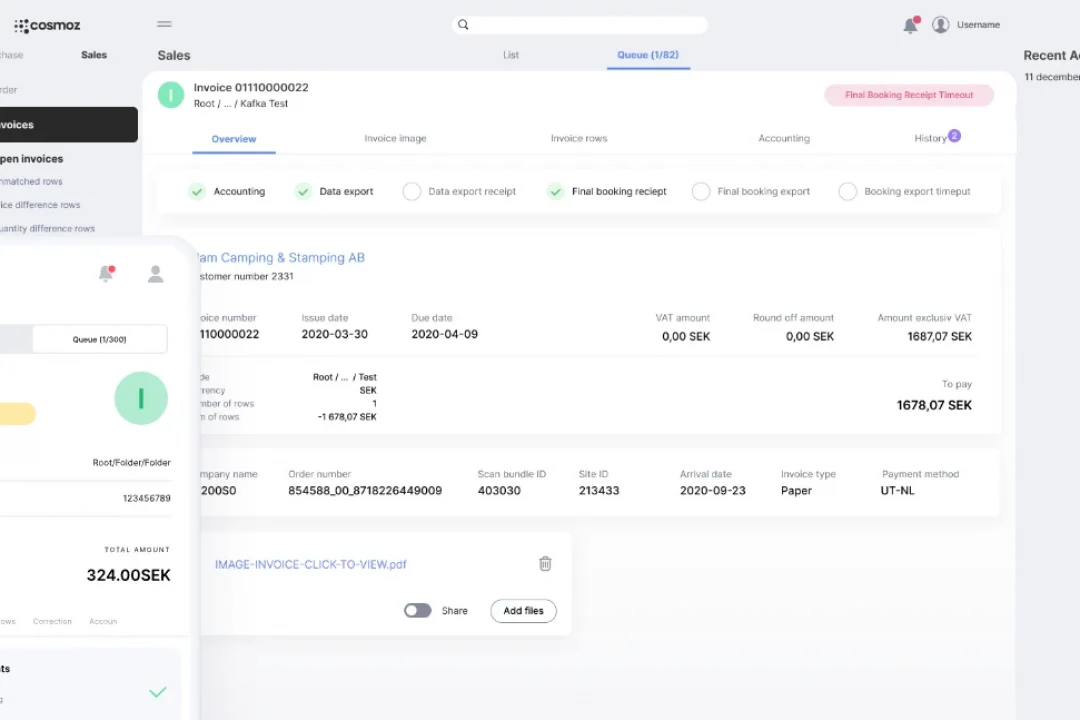Open notifications bell in top header
The image size is (1080, 720).
click(x=910, y=26)
